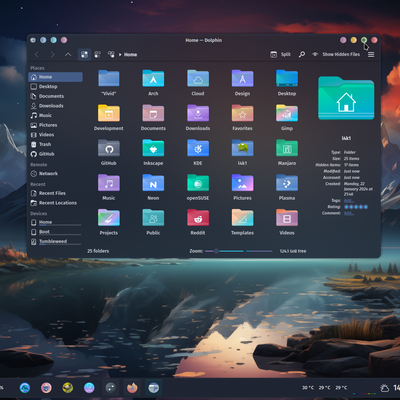Image resolution: width=400 pixels, height=400 pixels.
Task: Click Add link next to Tags
Action: 349,200
